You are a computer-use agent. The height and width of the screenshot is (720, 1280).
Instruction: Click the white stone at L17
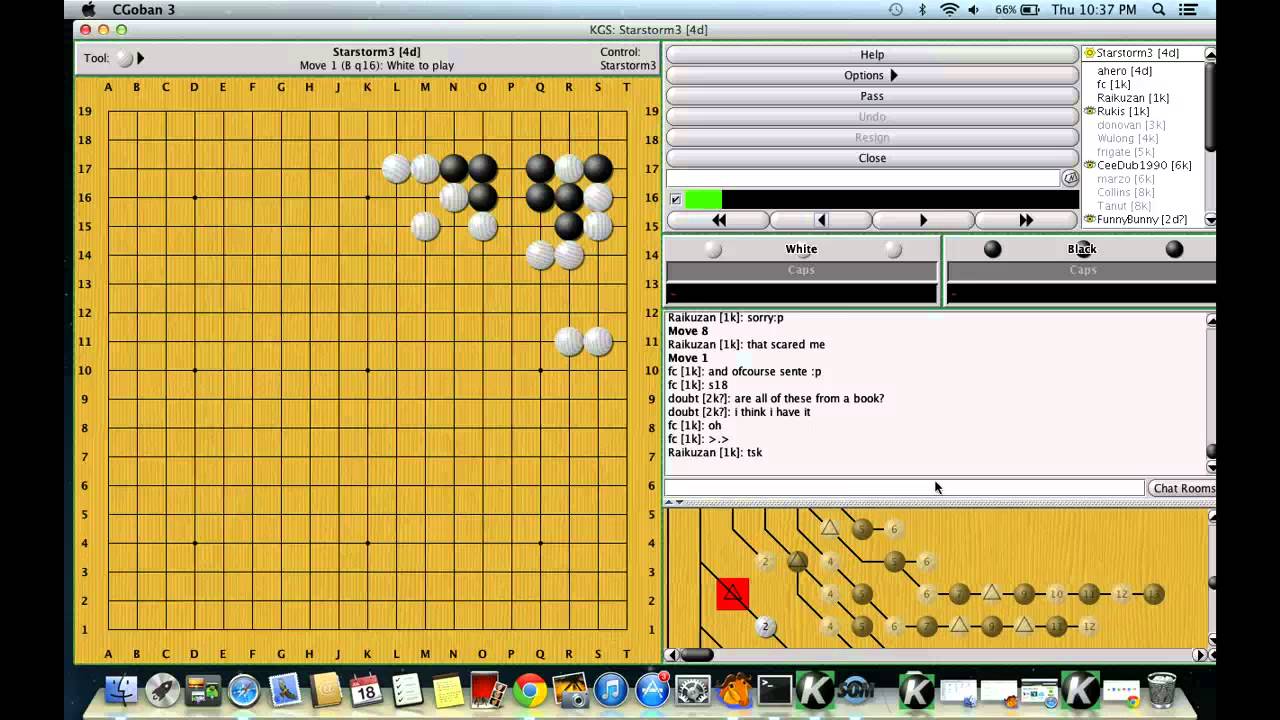396,168
